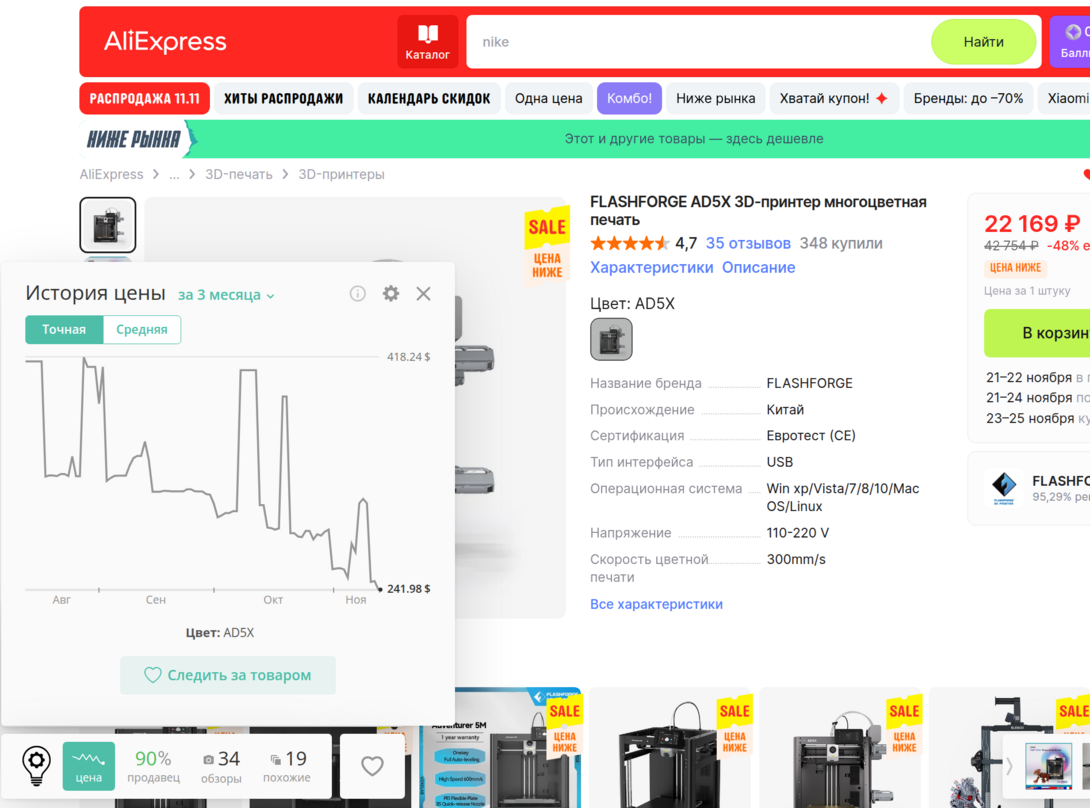Open КАЛЕНДАРЬ СКИДОК tab
The image size is (1090, 808).
(429, 99)
